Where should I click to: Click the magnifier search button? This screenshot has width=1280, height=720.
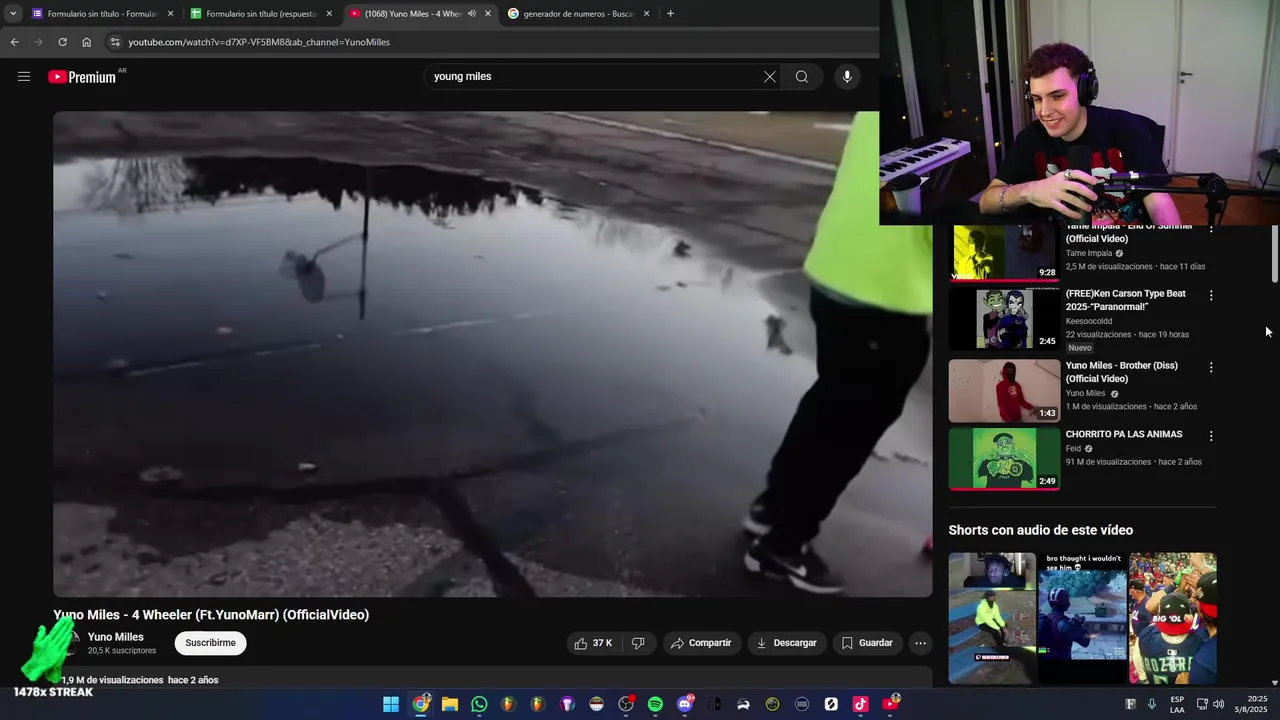point(802,77)
